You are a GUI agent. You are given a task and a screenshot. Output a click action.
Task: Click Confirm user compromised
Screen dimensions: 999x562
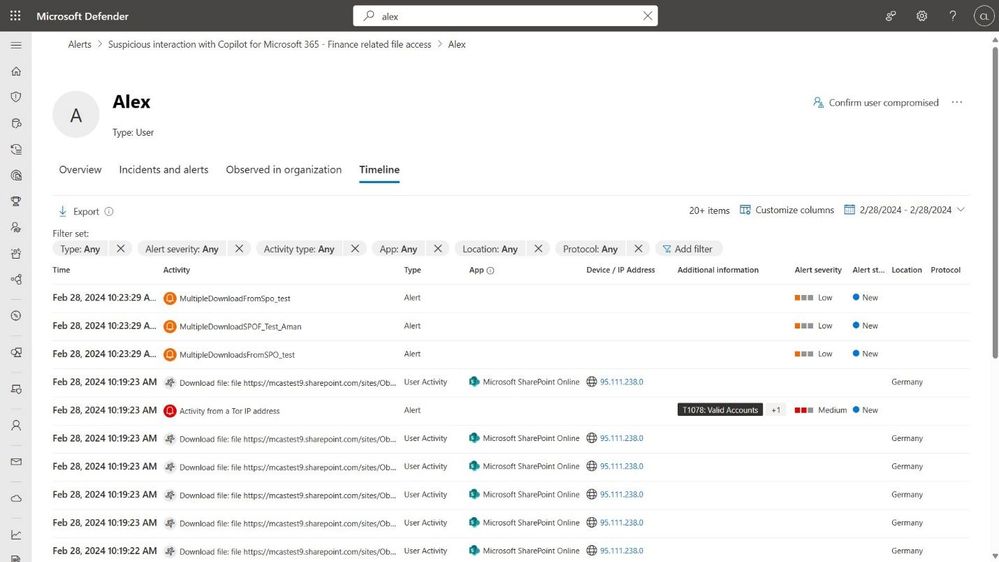click(x=875, y=102)
